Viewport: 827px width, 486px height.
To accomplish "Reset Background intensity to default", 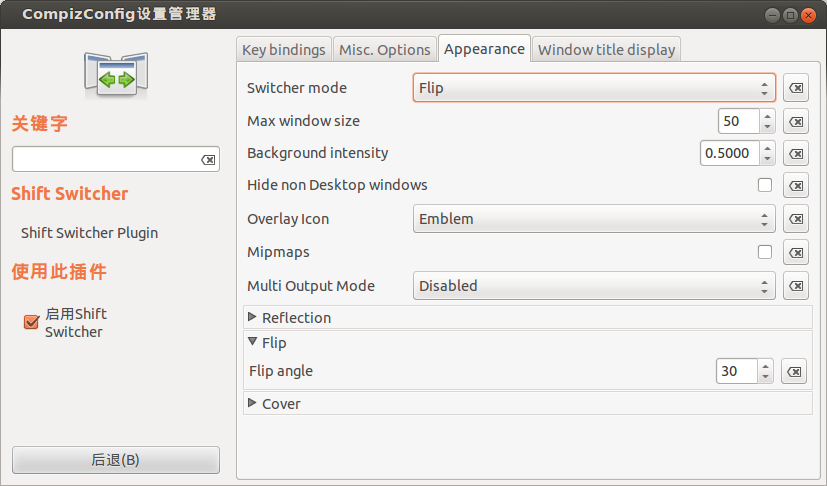I will [796, 154].
